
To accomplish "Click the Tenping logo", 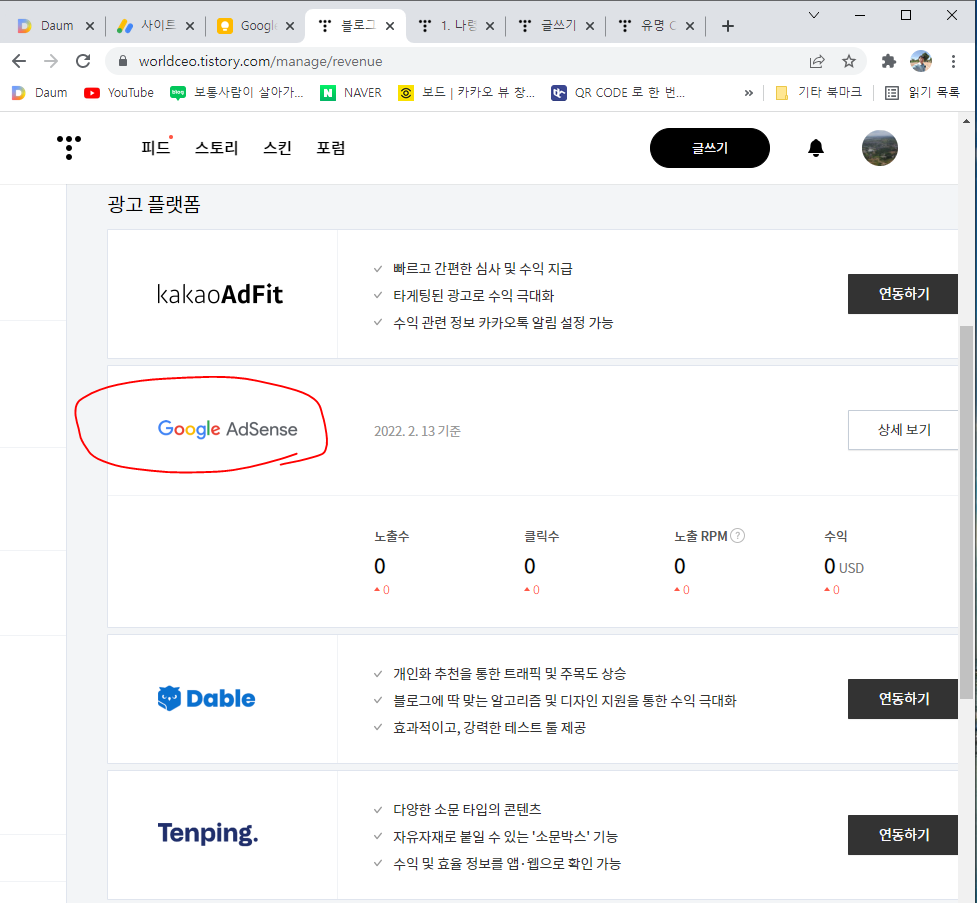I will 207,834.
